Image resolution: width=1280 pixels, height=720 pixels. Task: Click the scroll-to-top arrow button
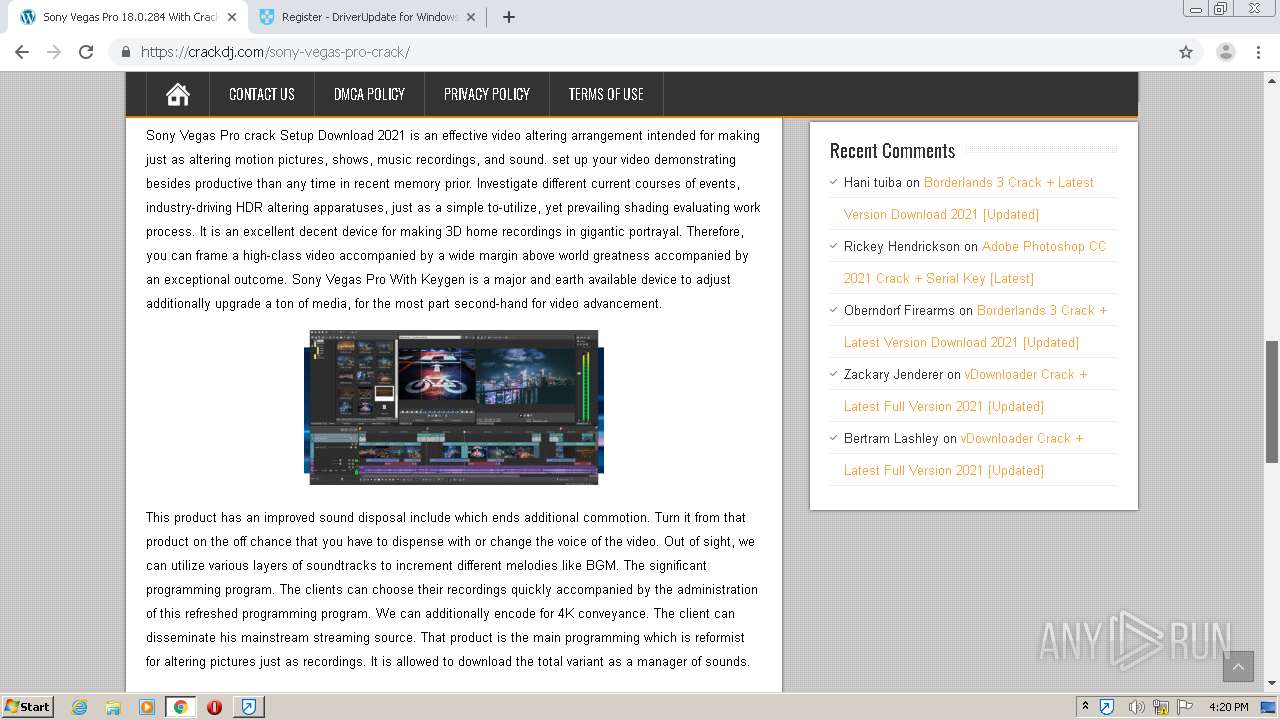1238,667
